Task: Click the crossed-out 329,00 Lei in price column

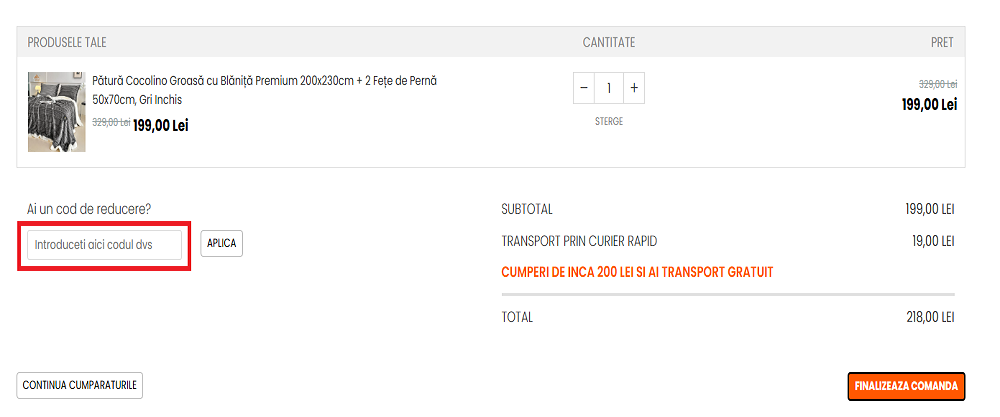Action: [x=937, y=84]
